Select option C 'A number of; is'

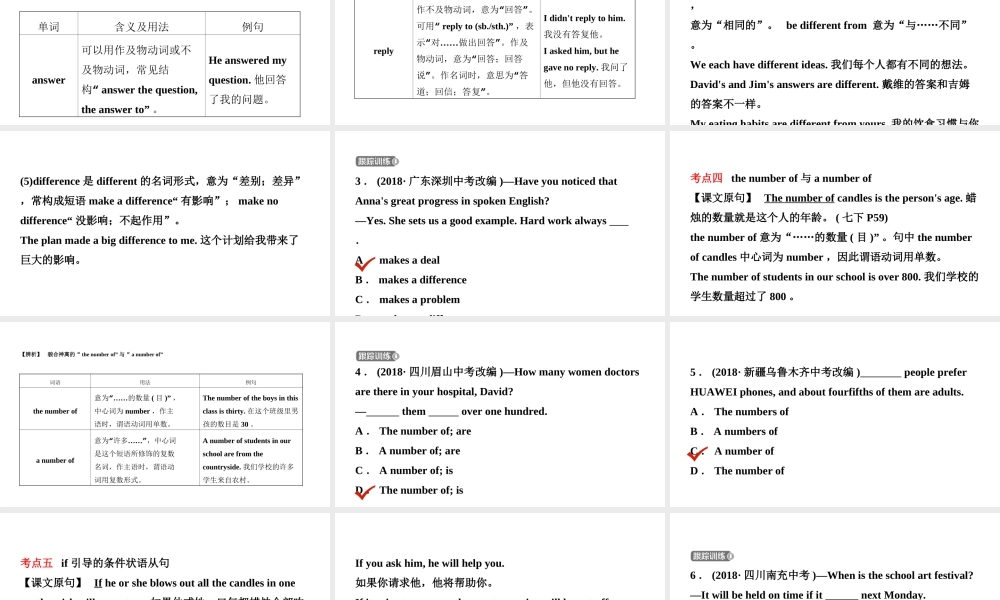(404, 471)
